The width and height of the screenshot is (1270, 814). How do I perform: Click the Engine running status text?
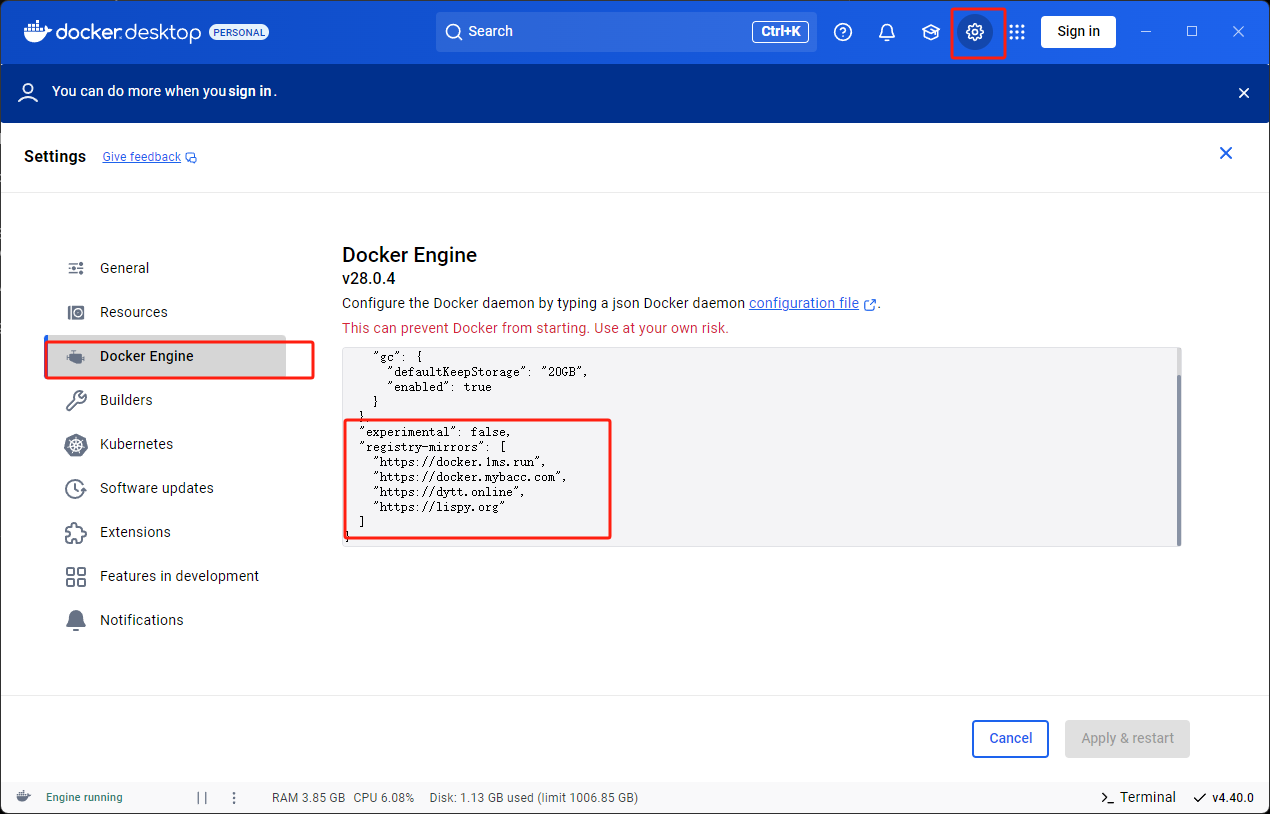click(84, 797)
